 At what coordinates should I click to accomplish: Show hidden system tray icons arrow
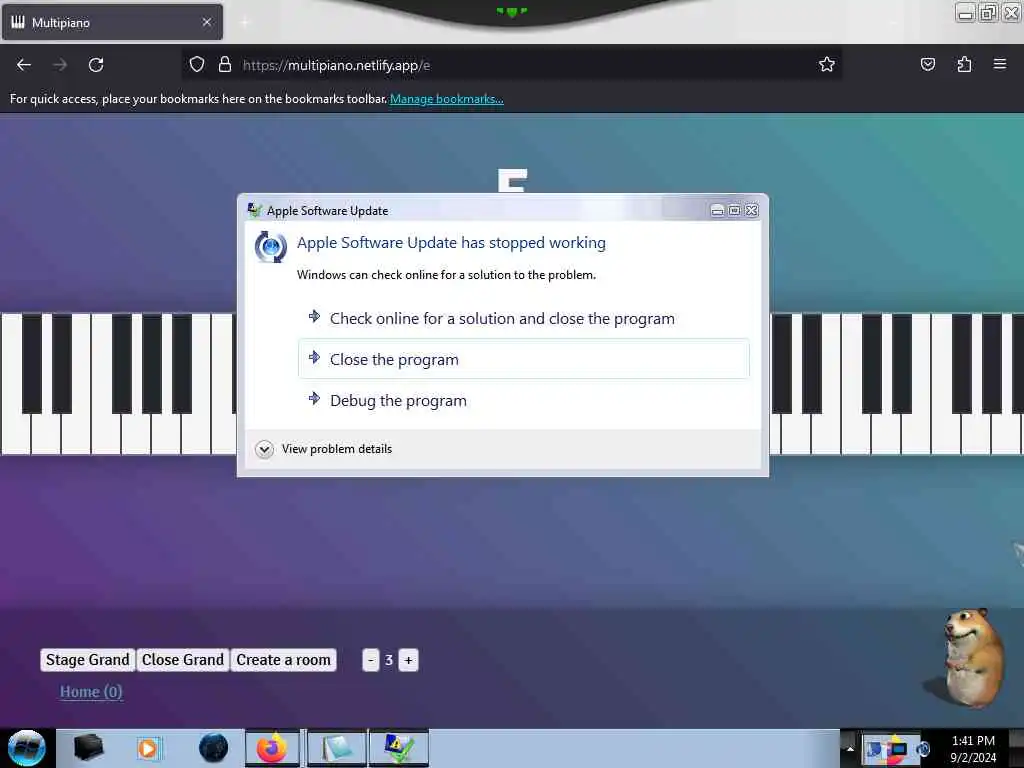(x=850, y=749)
